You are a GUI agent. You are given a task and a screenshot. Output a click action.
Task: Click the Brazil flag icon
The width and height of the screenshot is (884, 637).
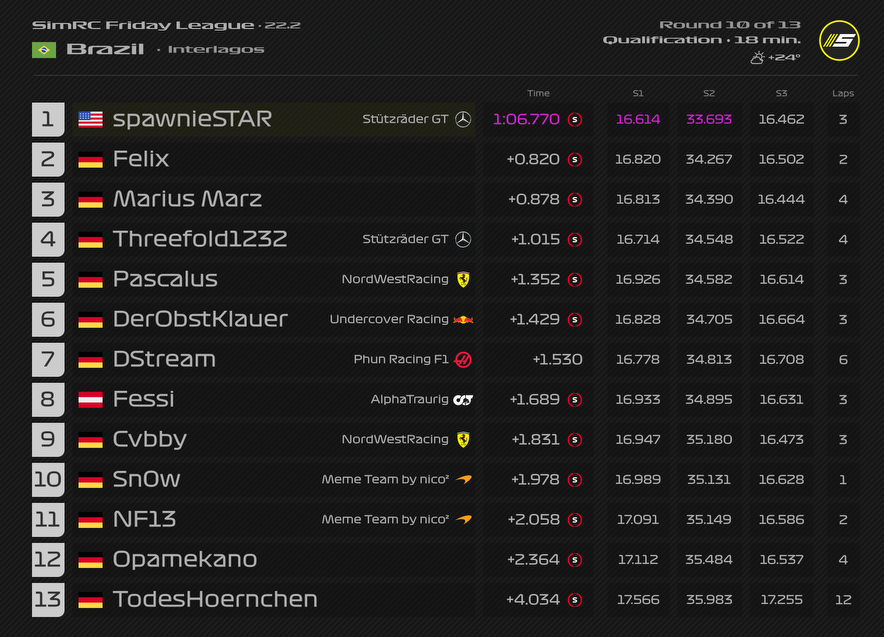pyautogui.click(x=44, y=49)
